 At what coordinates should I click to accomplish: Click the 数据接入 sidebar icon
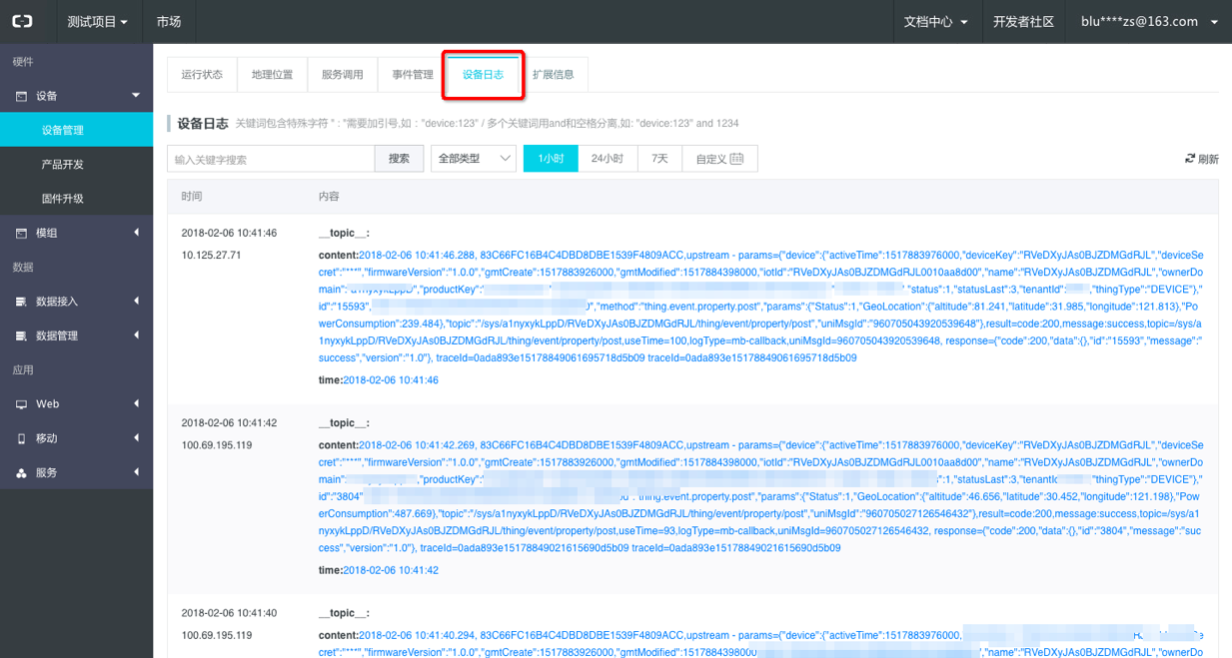(20, 301)
